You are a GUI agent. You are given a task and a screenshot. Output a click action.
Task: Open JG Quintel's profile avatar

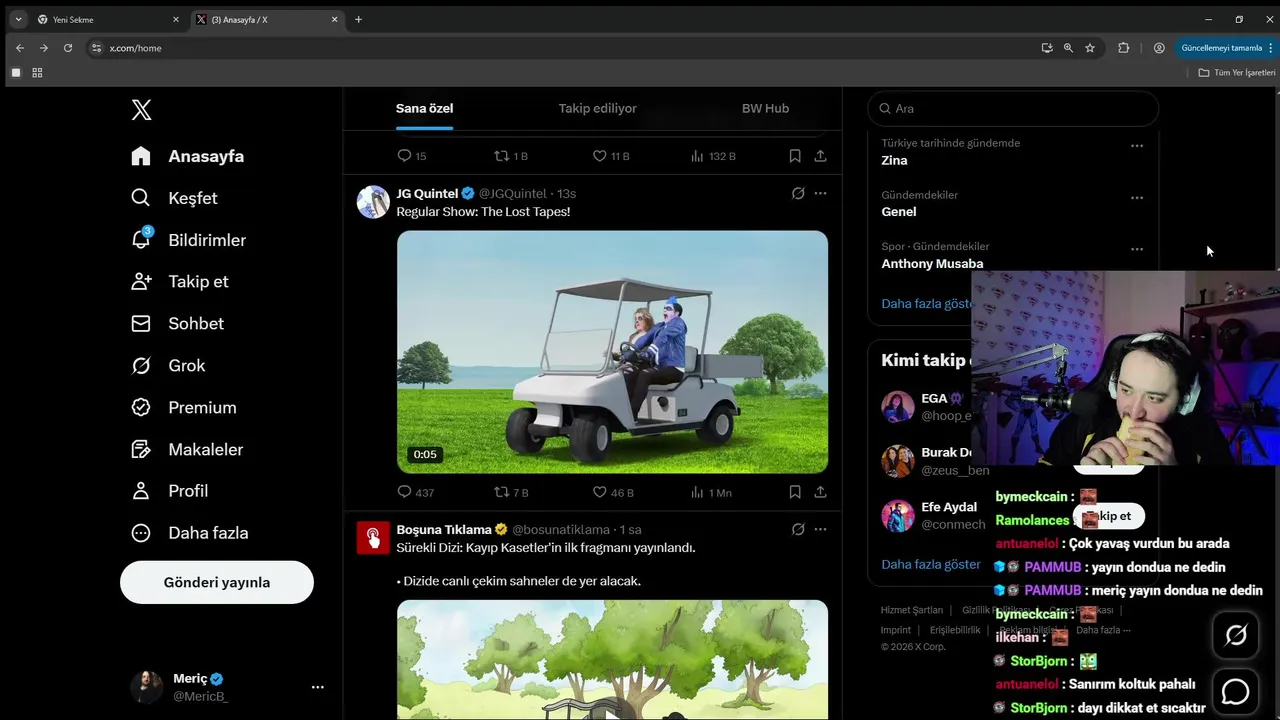coord(373,202)
